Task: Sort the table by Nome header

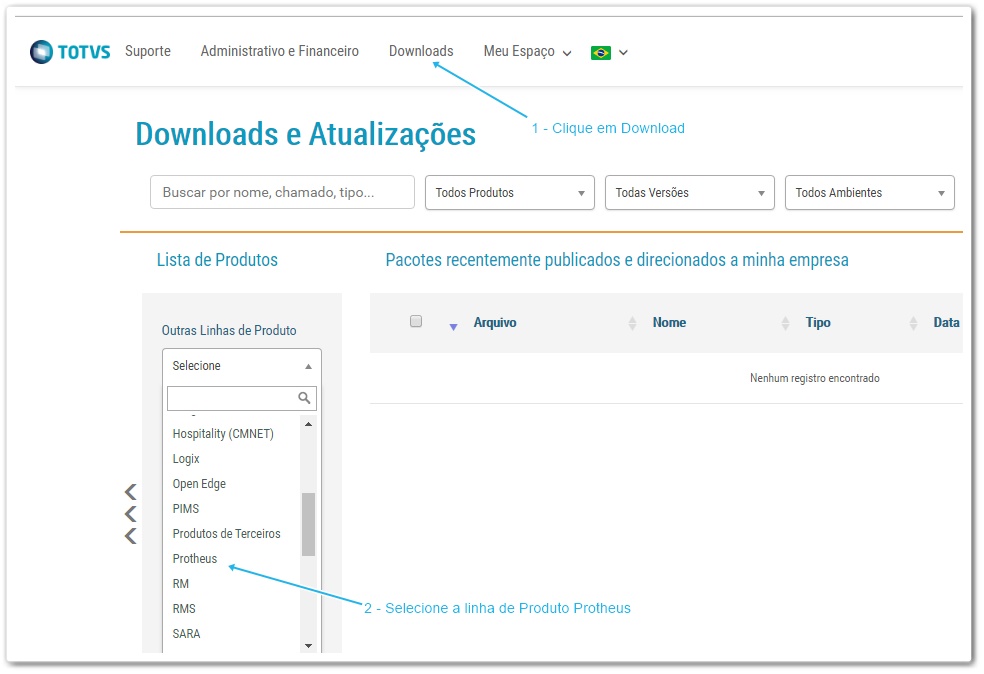Action: click(x=669, y=323)
